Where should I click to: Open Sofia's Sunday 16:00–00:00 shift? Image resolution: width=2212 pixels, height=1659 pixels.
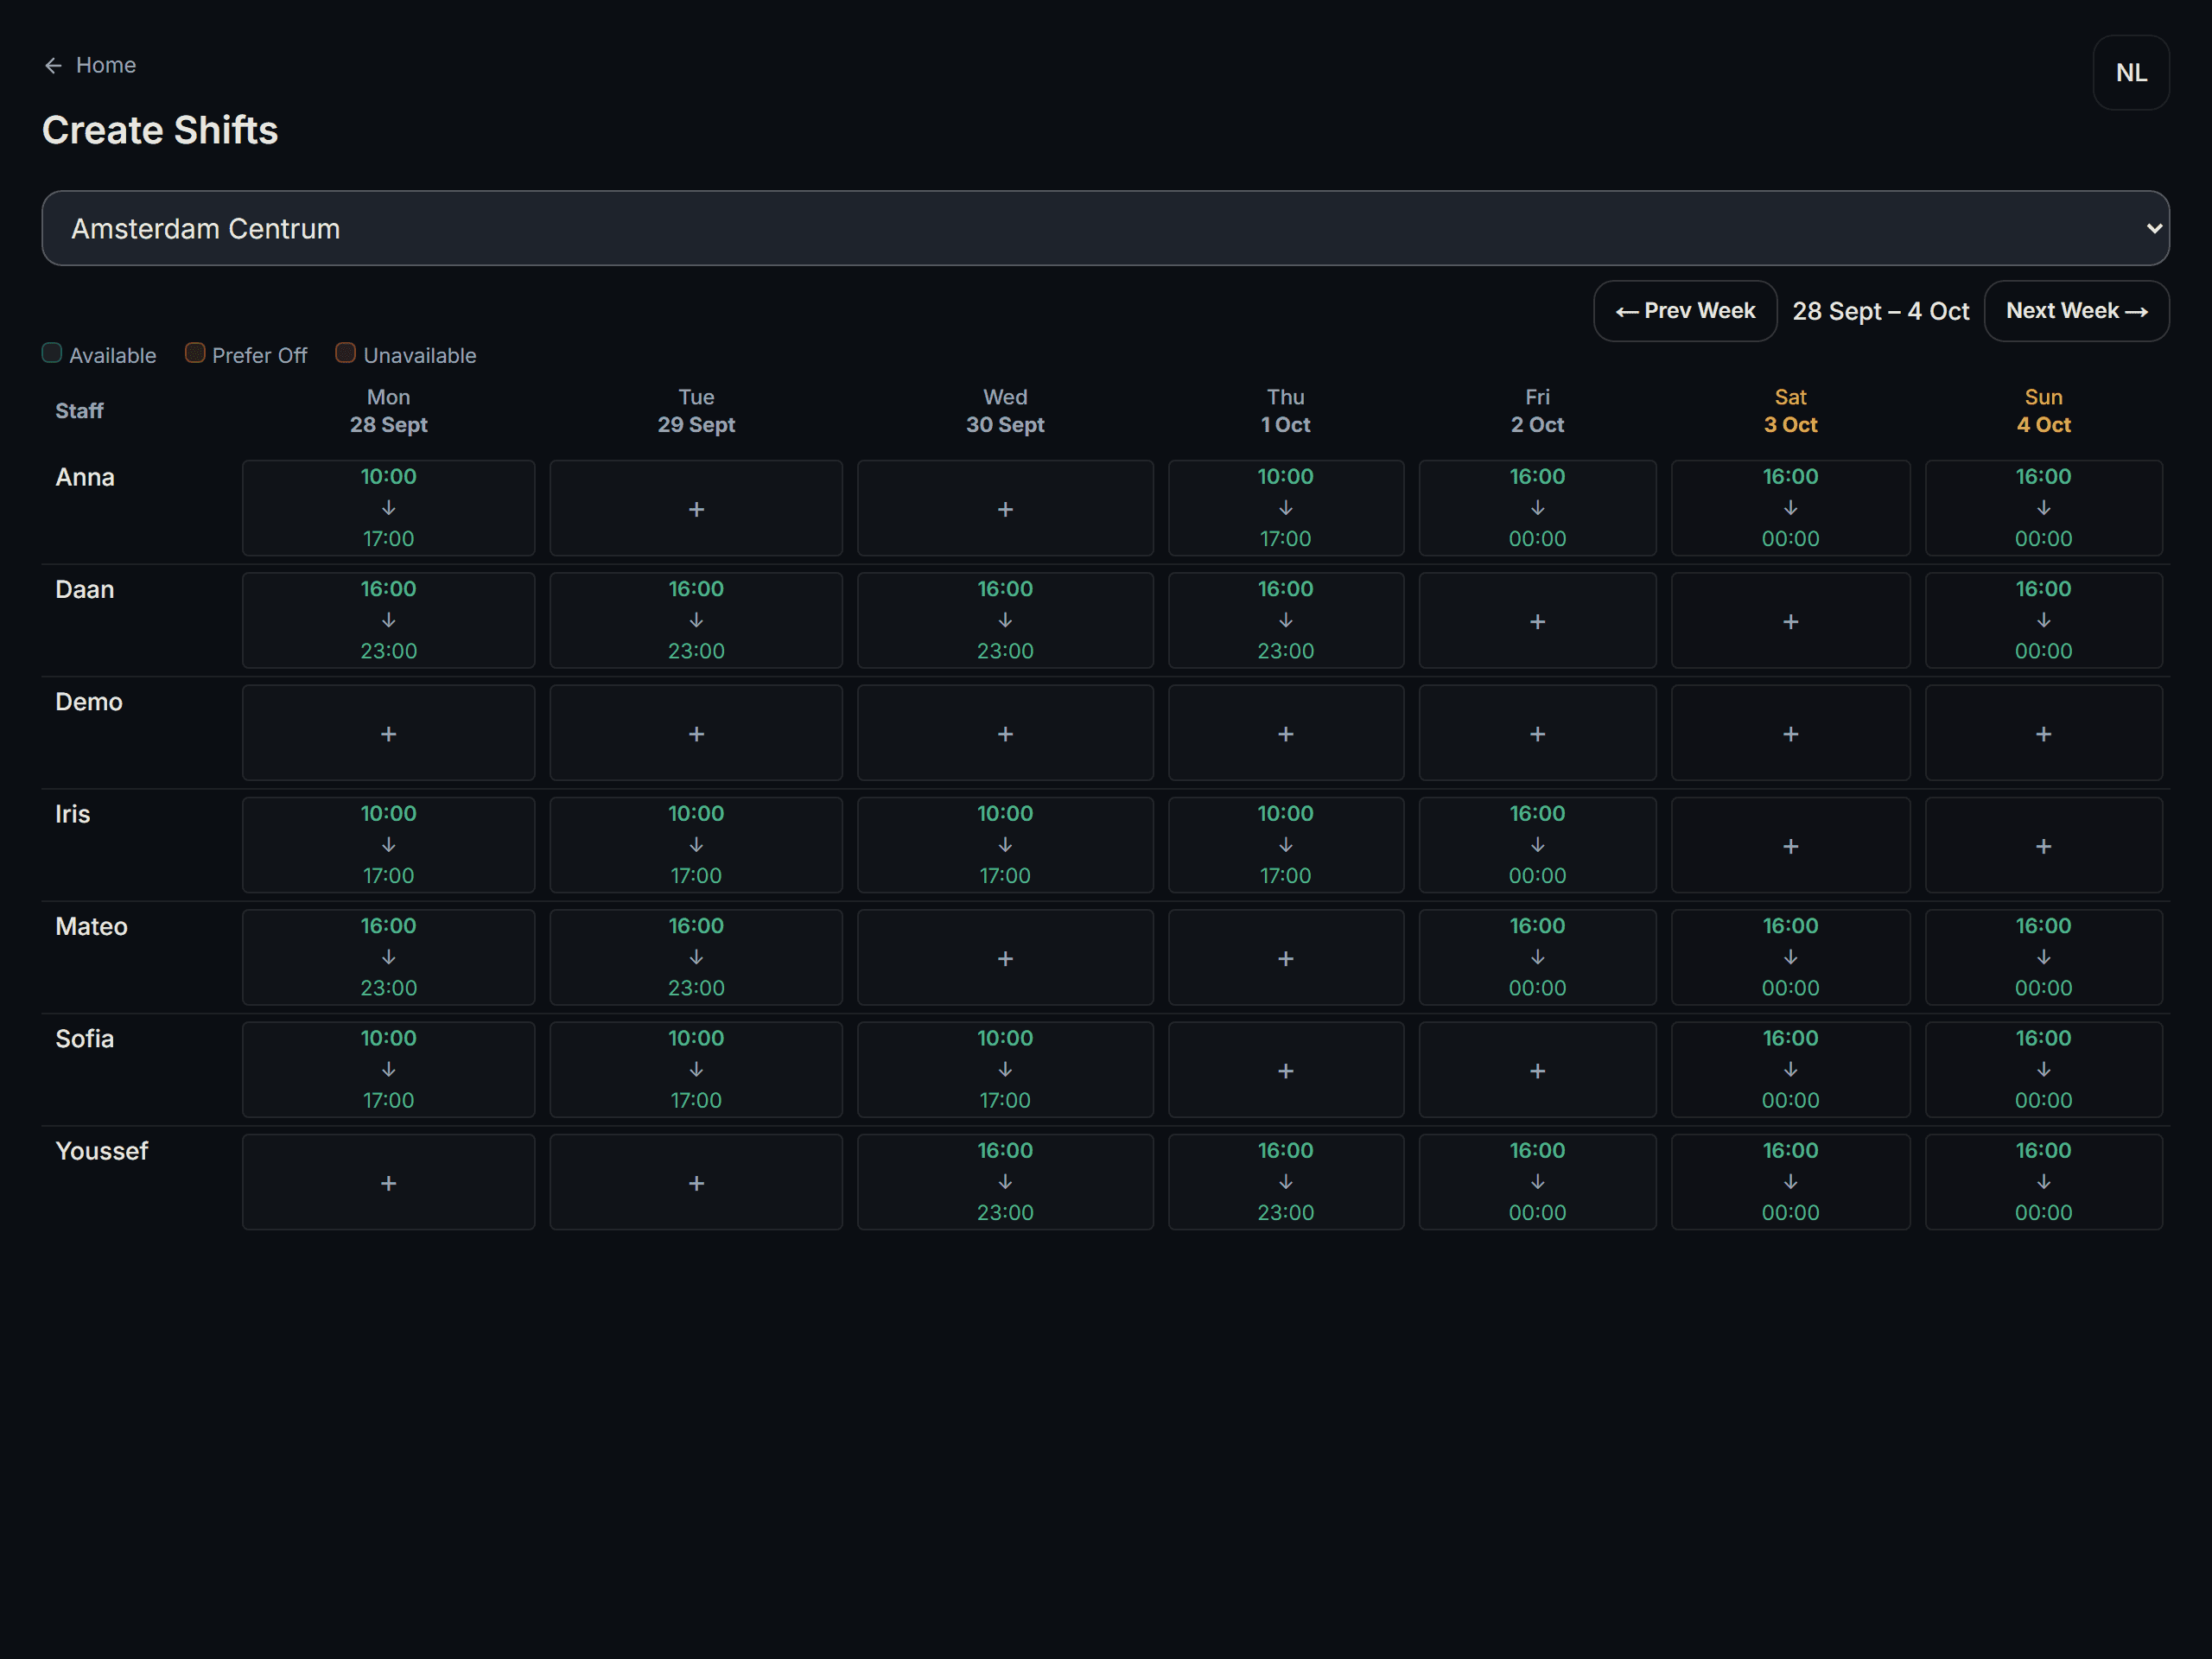pyautogui.click(x=2044, y=1070)
